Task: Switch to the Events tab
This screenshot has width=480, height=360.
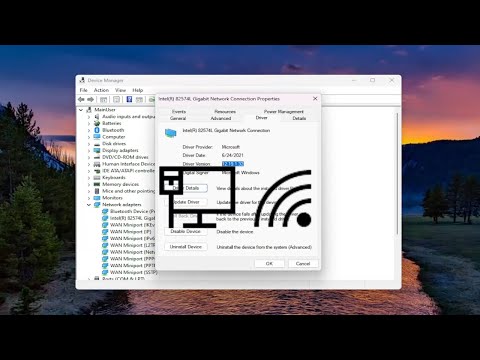Action: tap(179, 111)
